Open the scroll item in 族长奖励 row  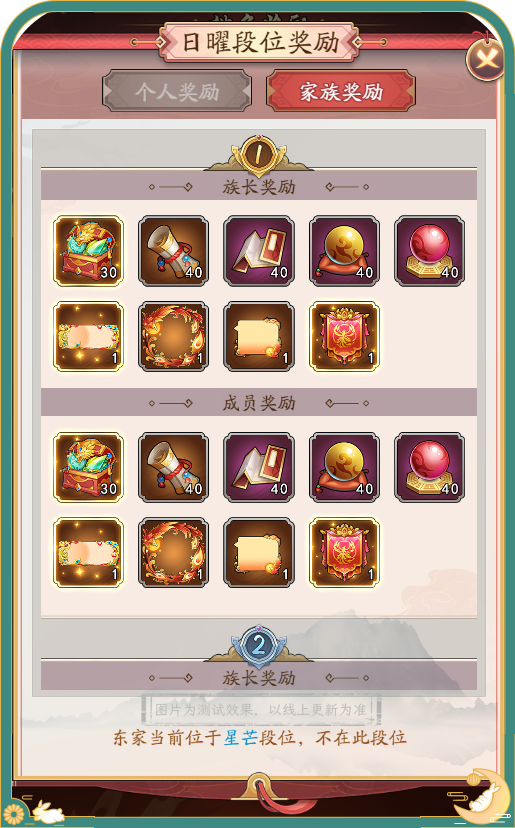pos(174,251)
